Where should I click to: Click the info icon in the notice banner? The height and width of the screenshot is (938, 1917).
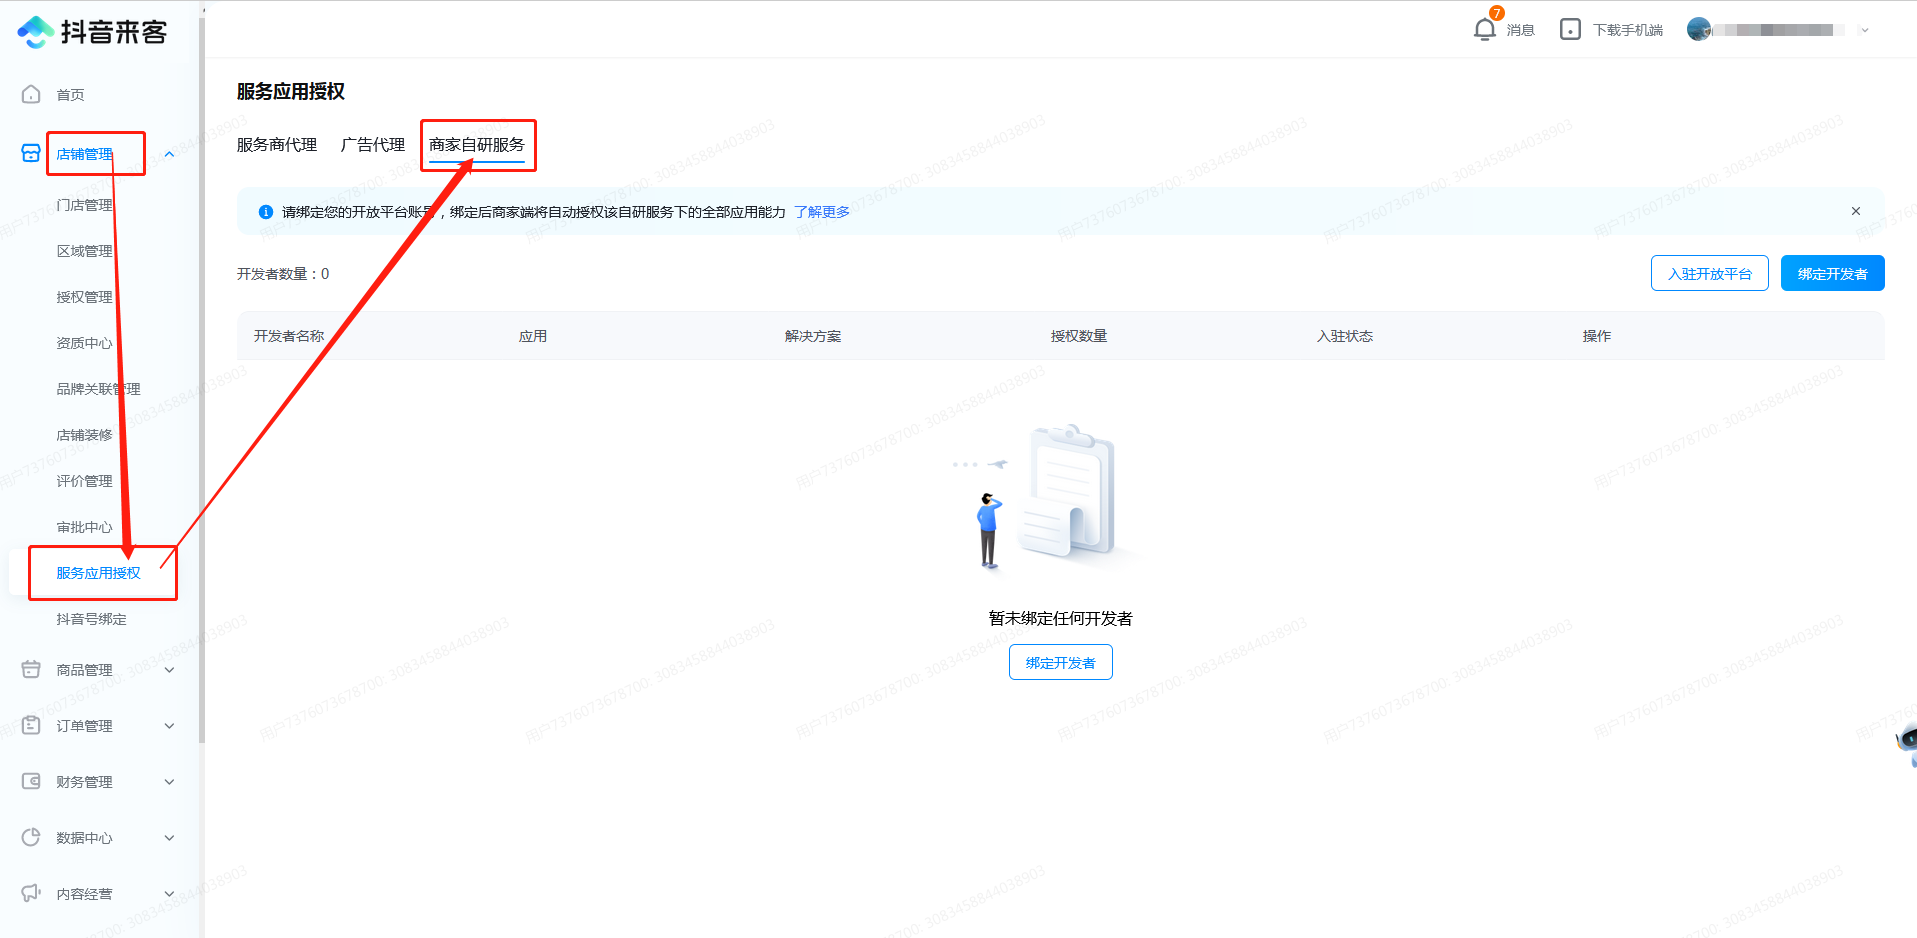266,212
